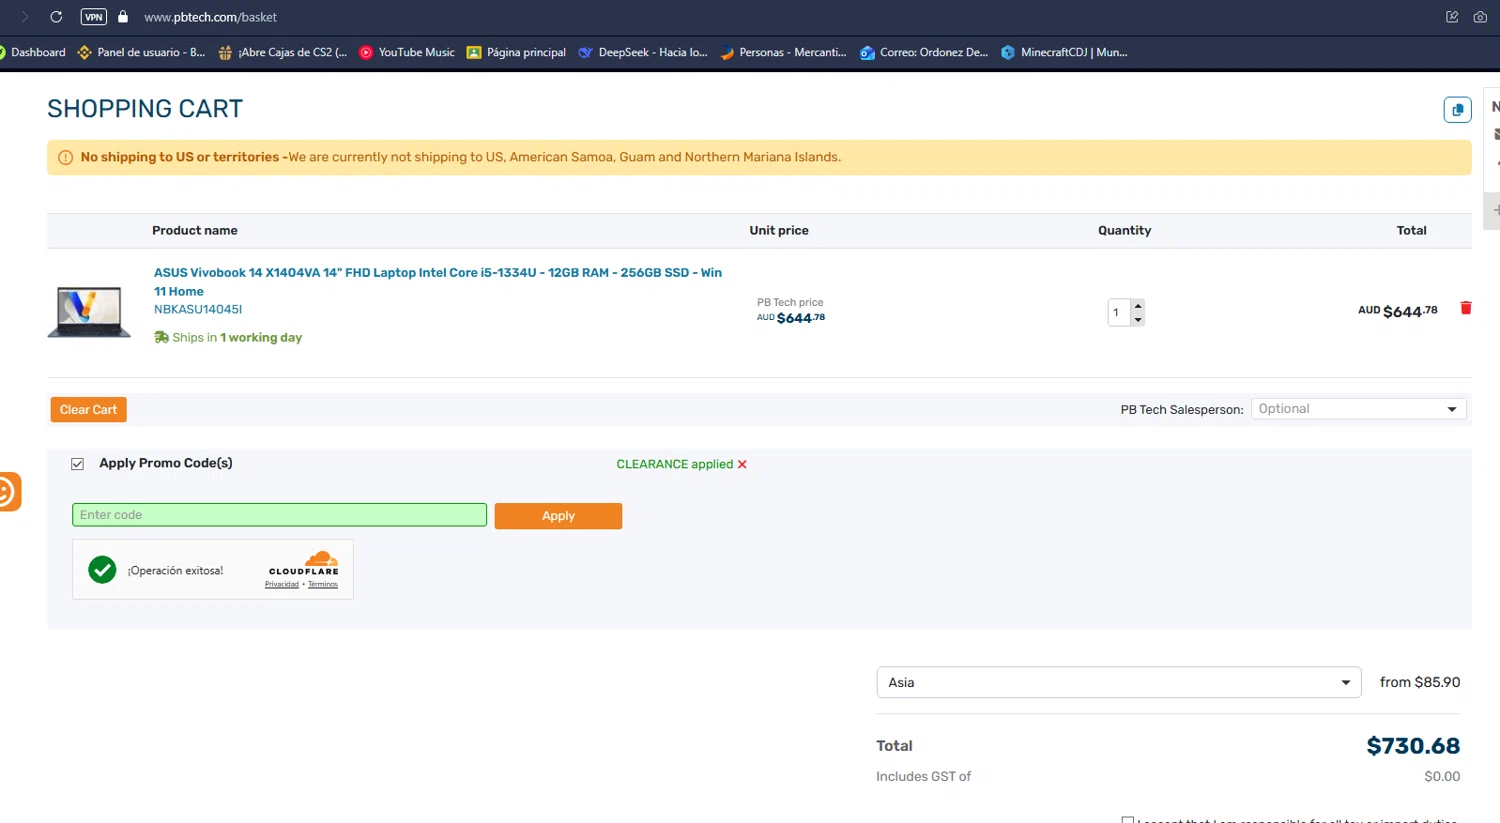Viewport: 1500px width, 823px height.
Task: Click the Cloudflare logo in verification box
Action: click(x=304, y=563)
